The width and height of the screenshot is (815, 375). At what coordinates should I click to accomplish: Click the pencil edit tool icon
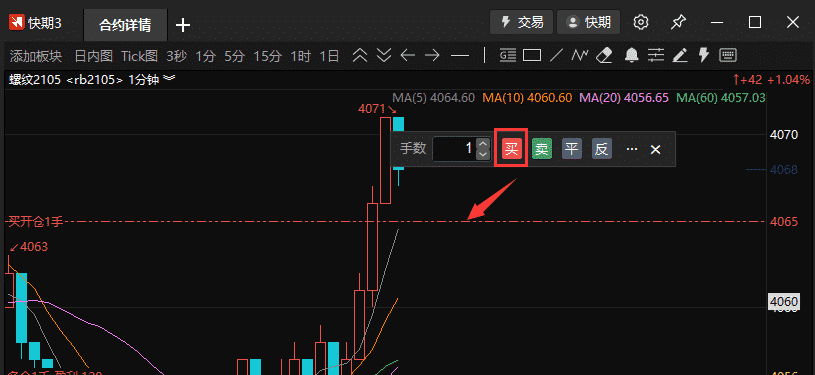(x=680, y=55)
